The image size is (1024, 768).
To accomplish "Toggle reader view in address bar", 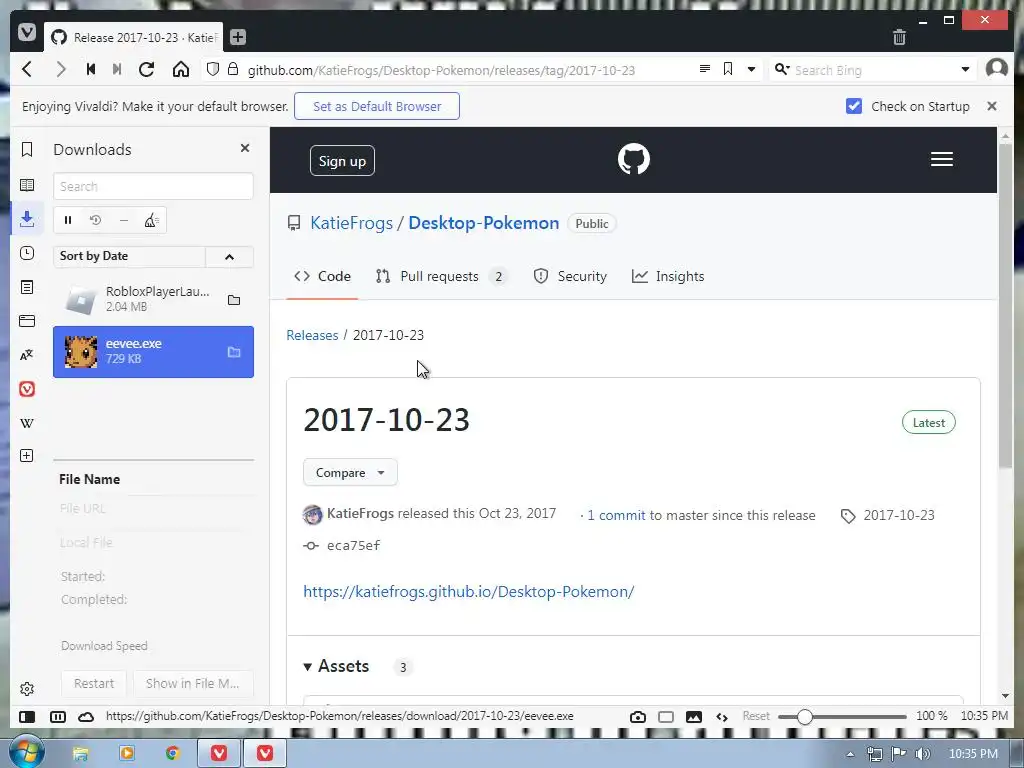I will click(705, 69).
